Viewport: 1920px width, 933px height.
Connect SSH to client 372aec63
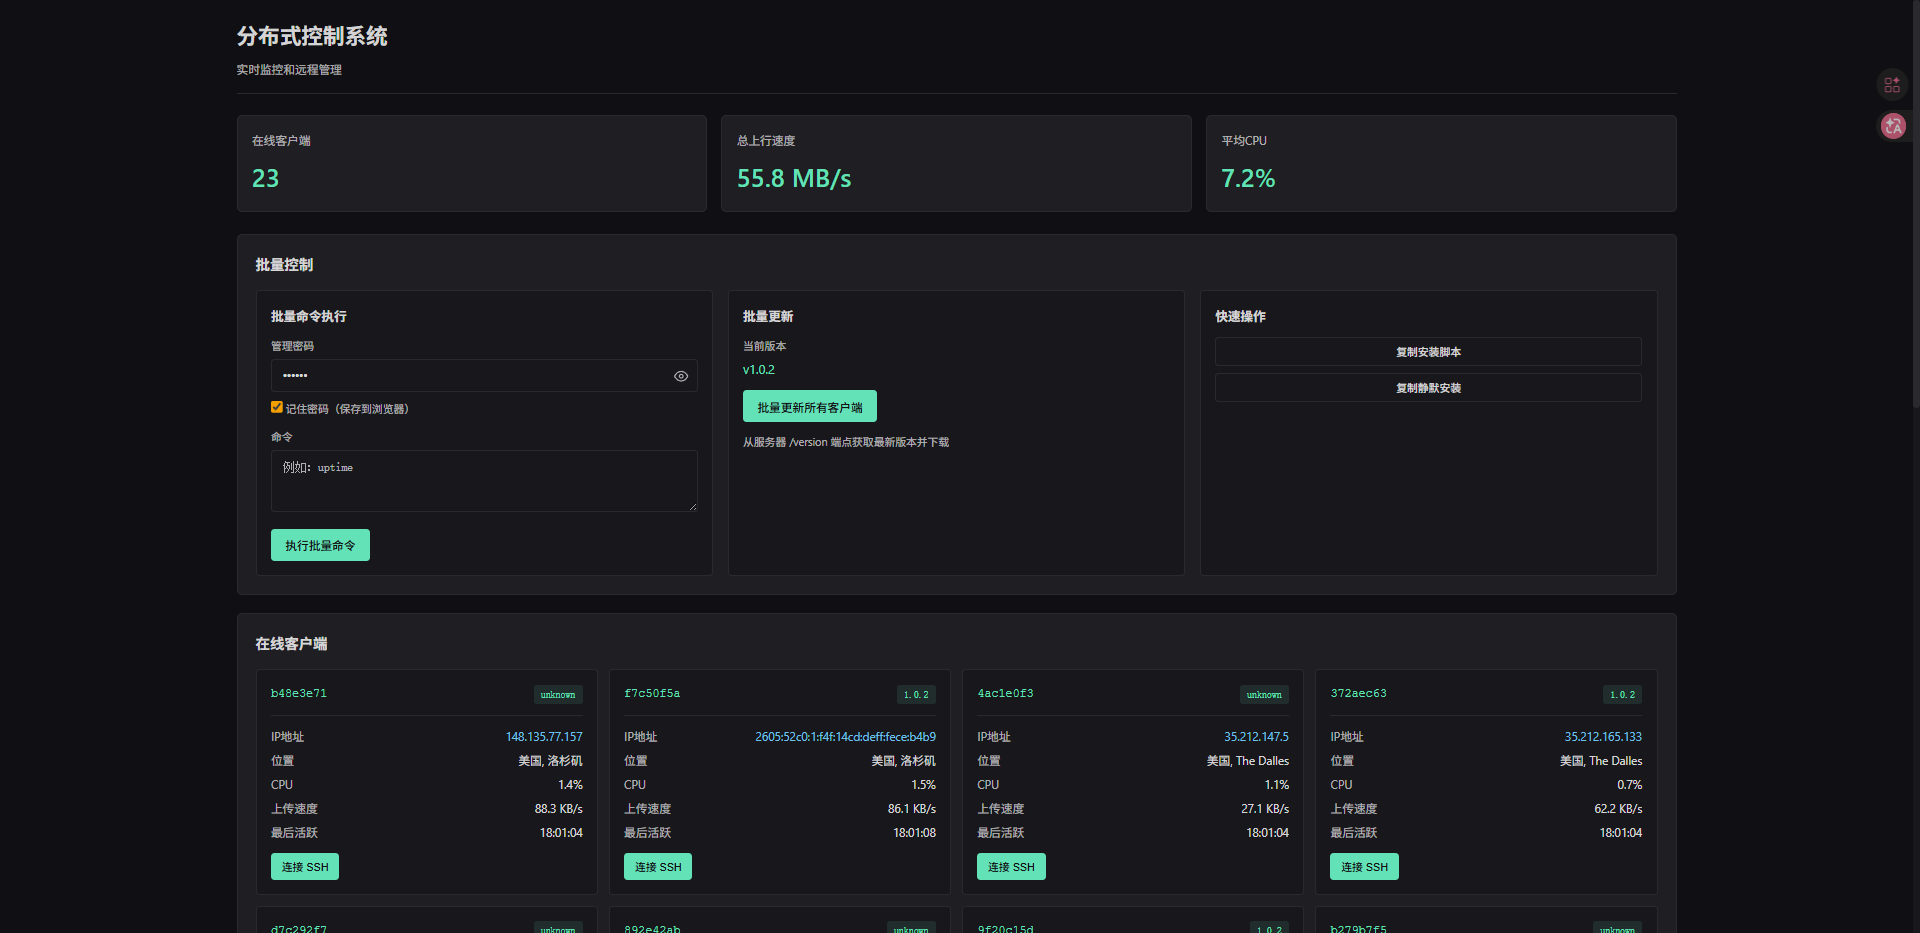(x=1364, y=867)
